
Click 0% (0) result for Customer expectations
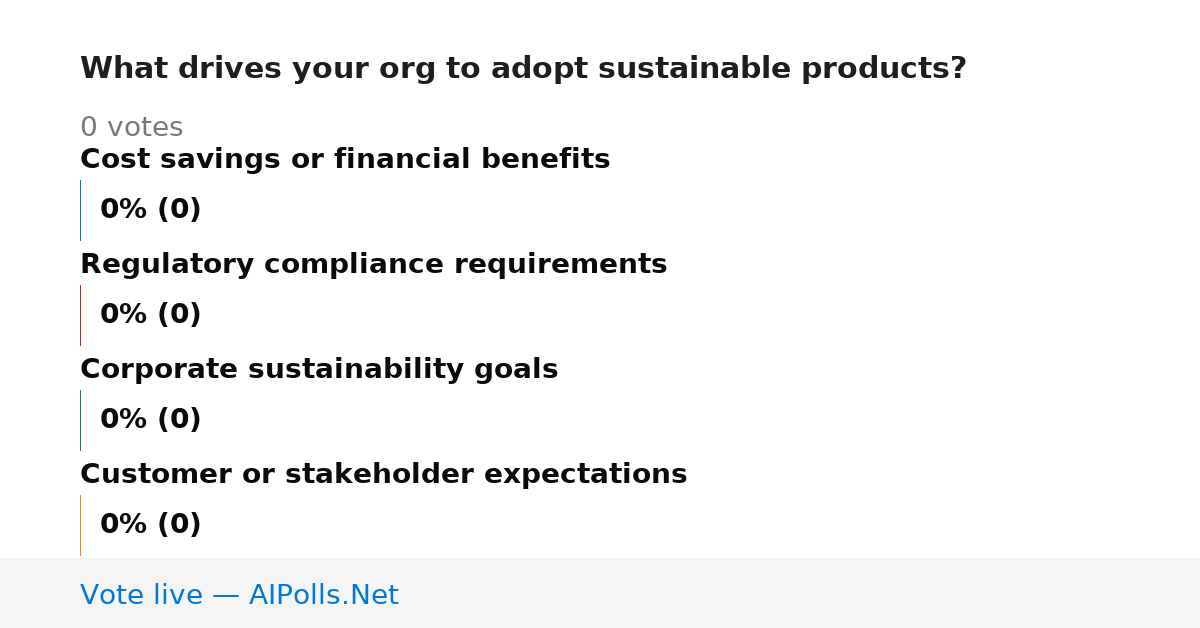151,525
